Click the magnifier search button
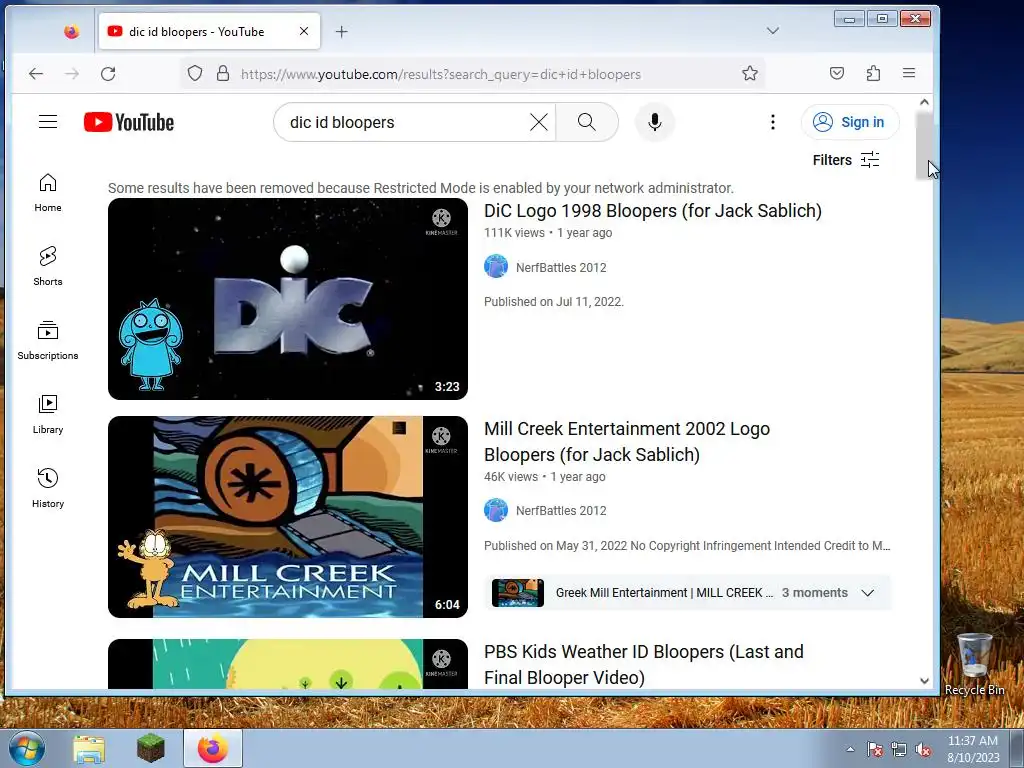The image size is (1024, 768). (586, 122)
